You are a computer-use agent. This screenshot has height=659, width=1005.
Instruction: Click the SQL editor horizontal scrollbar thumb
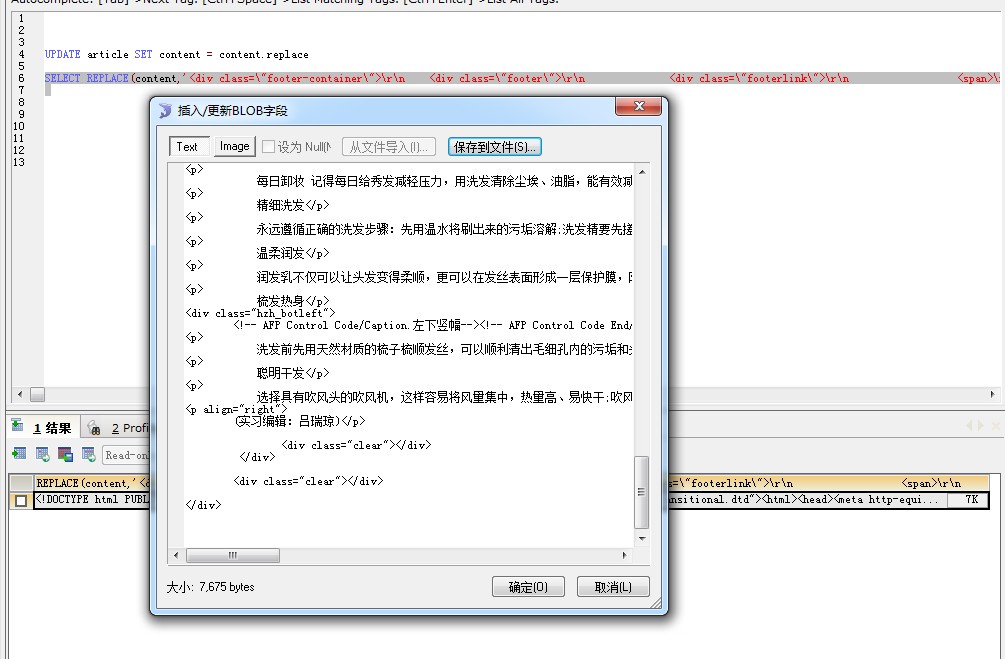(37, 394)
